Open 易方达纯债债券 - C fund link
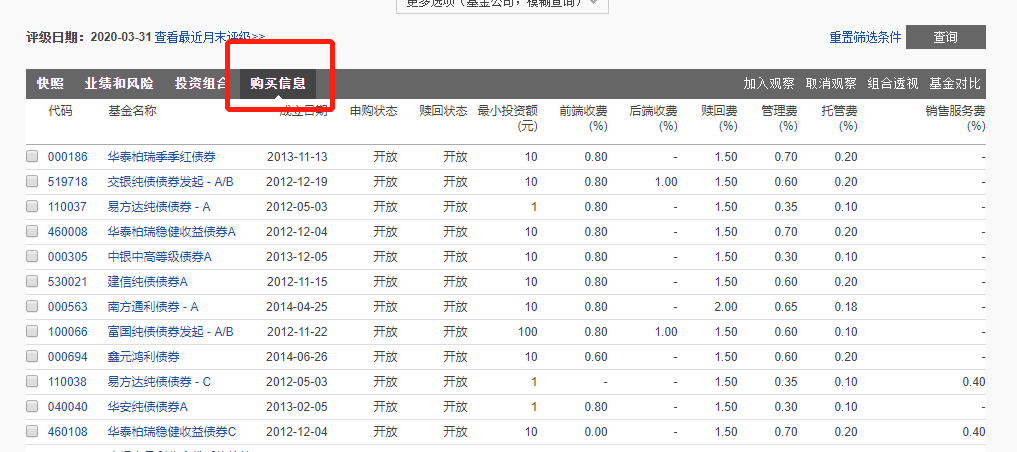This screenshot has width=1017, height=452. (x=159, y=382)
